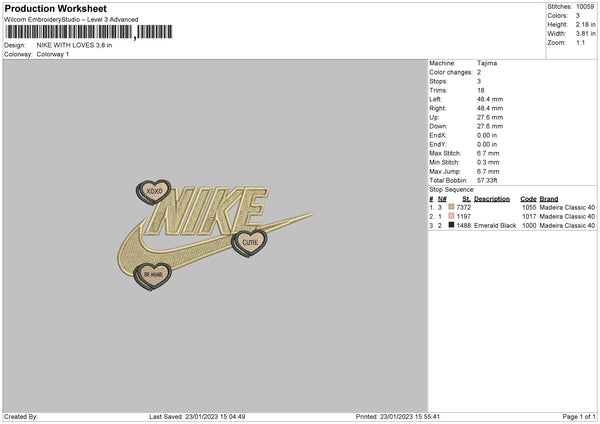This screenshot has width=600, height=424.
Task: Select the Down 27.6 mm value
Action: [x=490, y=126]
